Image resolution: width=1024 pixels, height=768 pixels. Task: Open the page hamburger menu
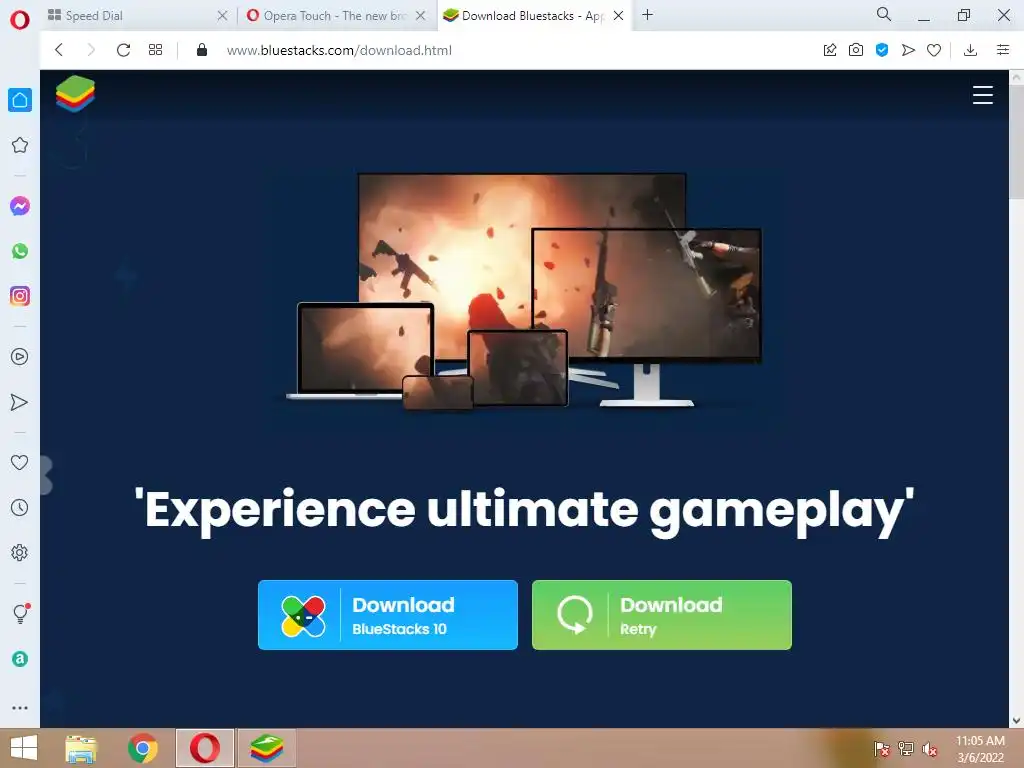[982, 95]
